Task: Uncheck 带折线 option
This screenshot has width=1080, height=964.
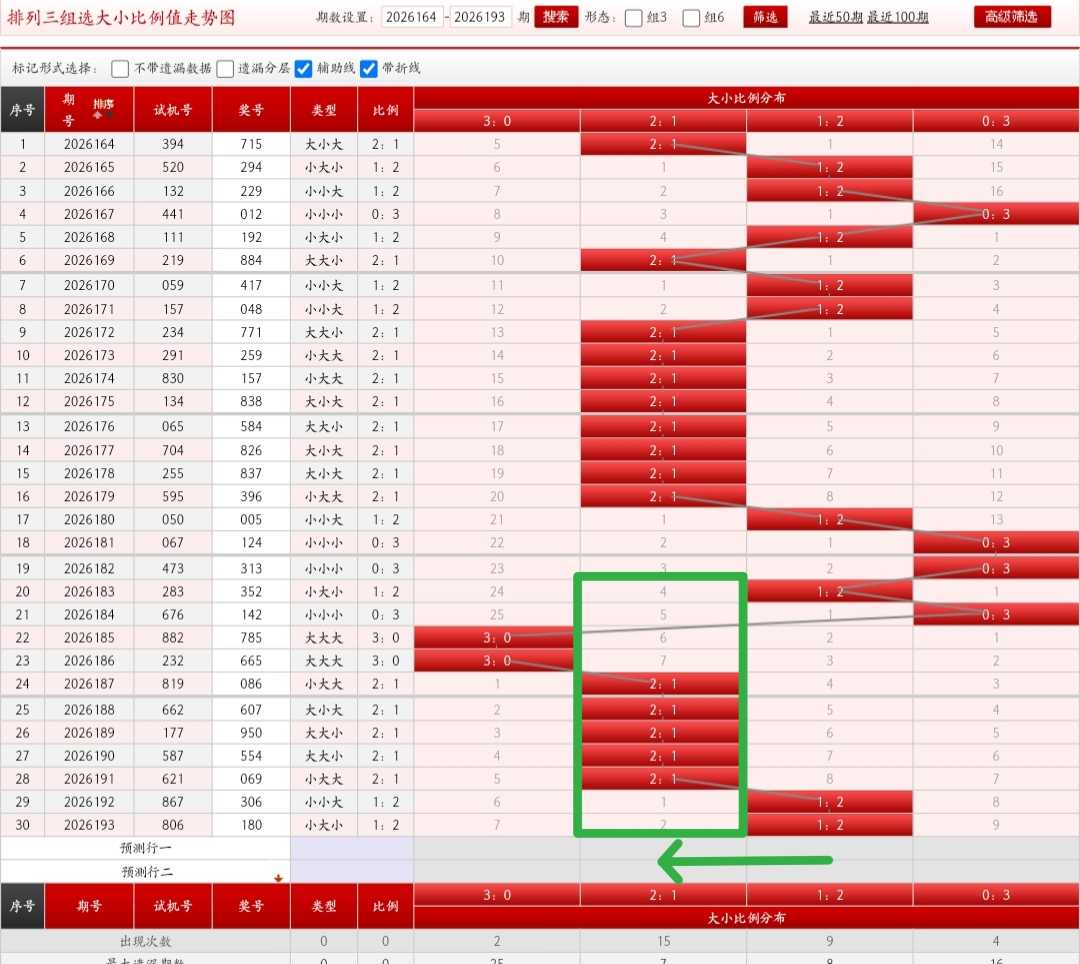Action: point(368,68)
